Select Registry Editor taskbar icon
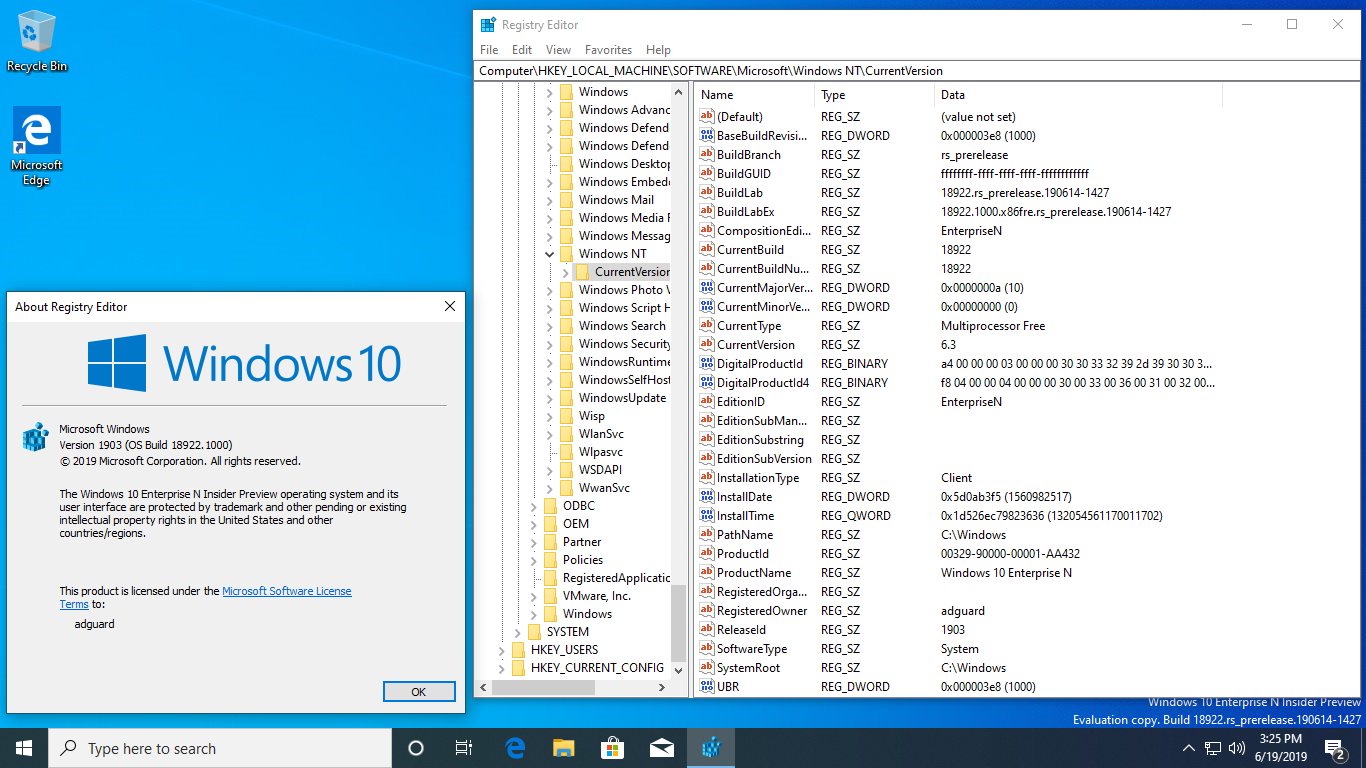 [711, 748]
